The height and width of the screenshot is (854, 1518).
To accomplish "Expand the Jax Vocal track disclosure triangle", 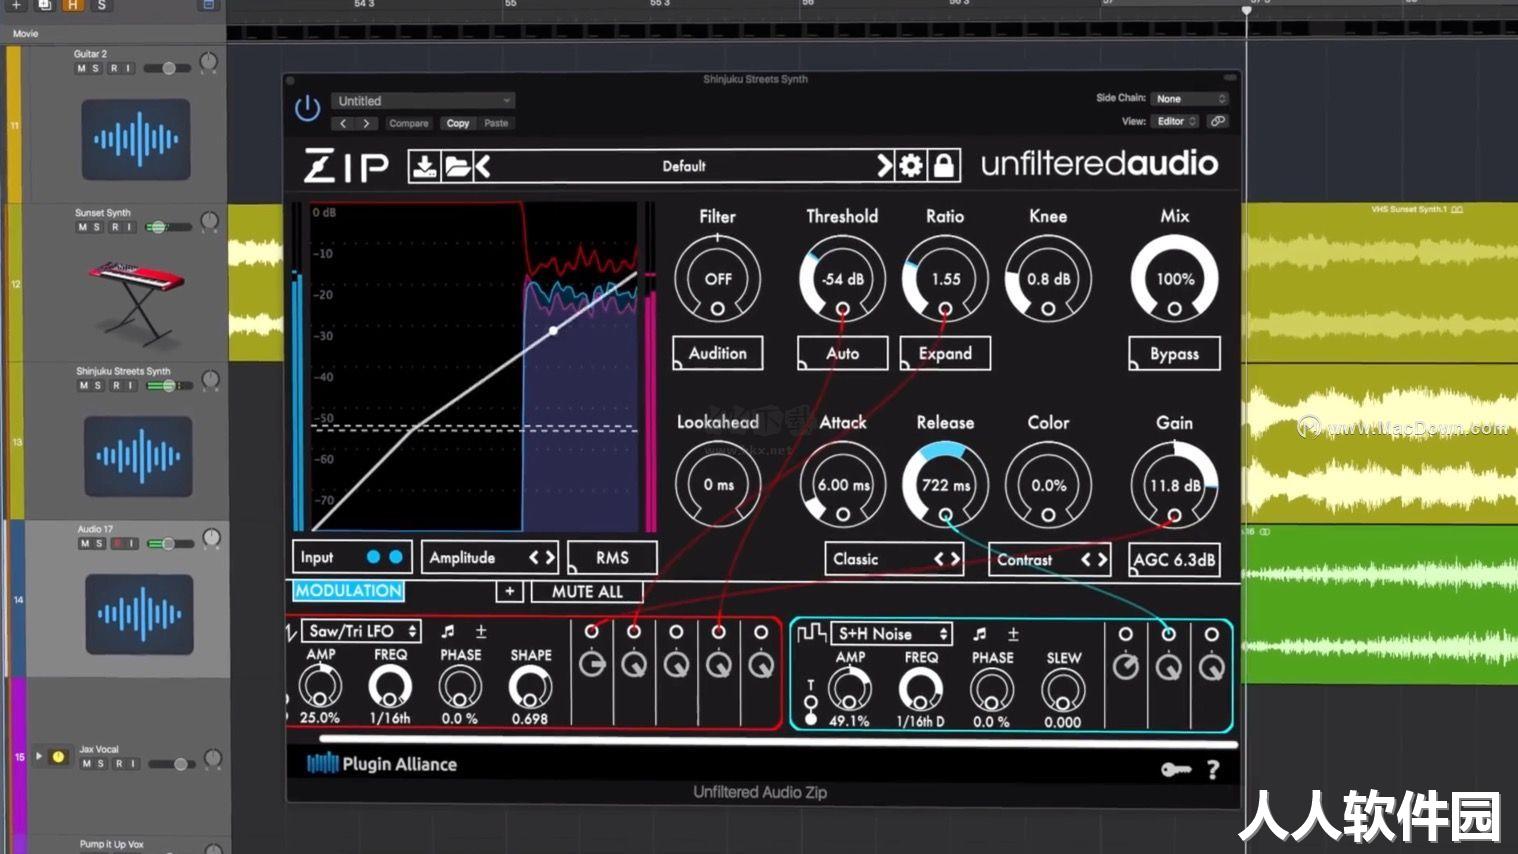I will coord(39,756).
